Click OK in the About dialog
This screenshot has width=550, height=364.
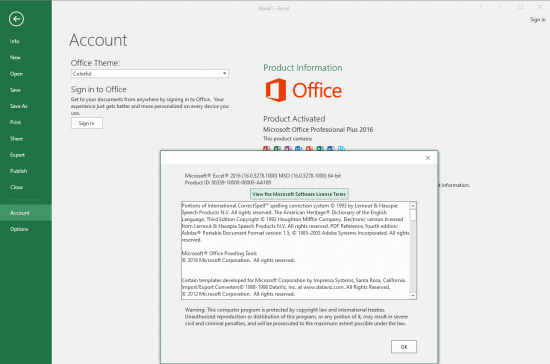(x=404, y=347)
